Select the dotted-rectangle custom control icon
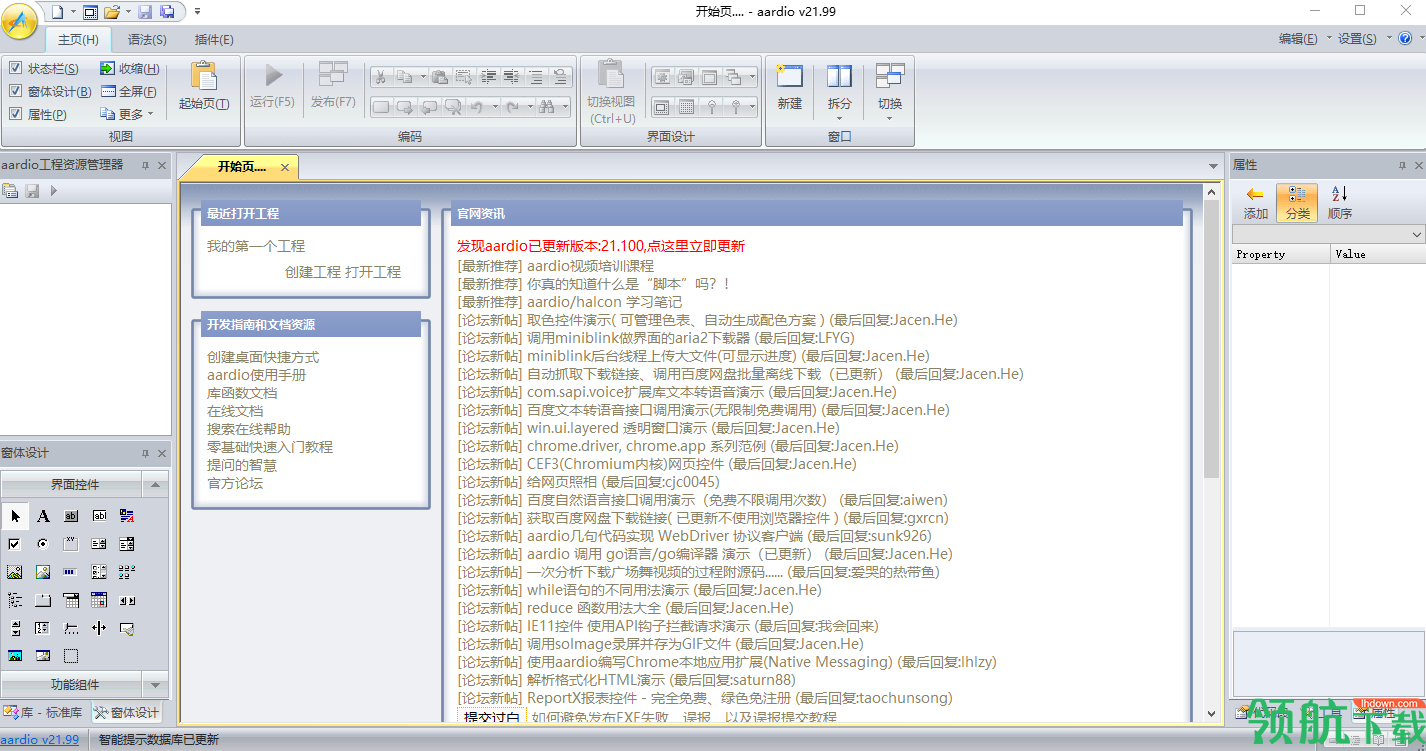Screen dimensions: 1426x751 71,656
